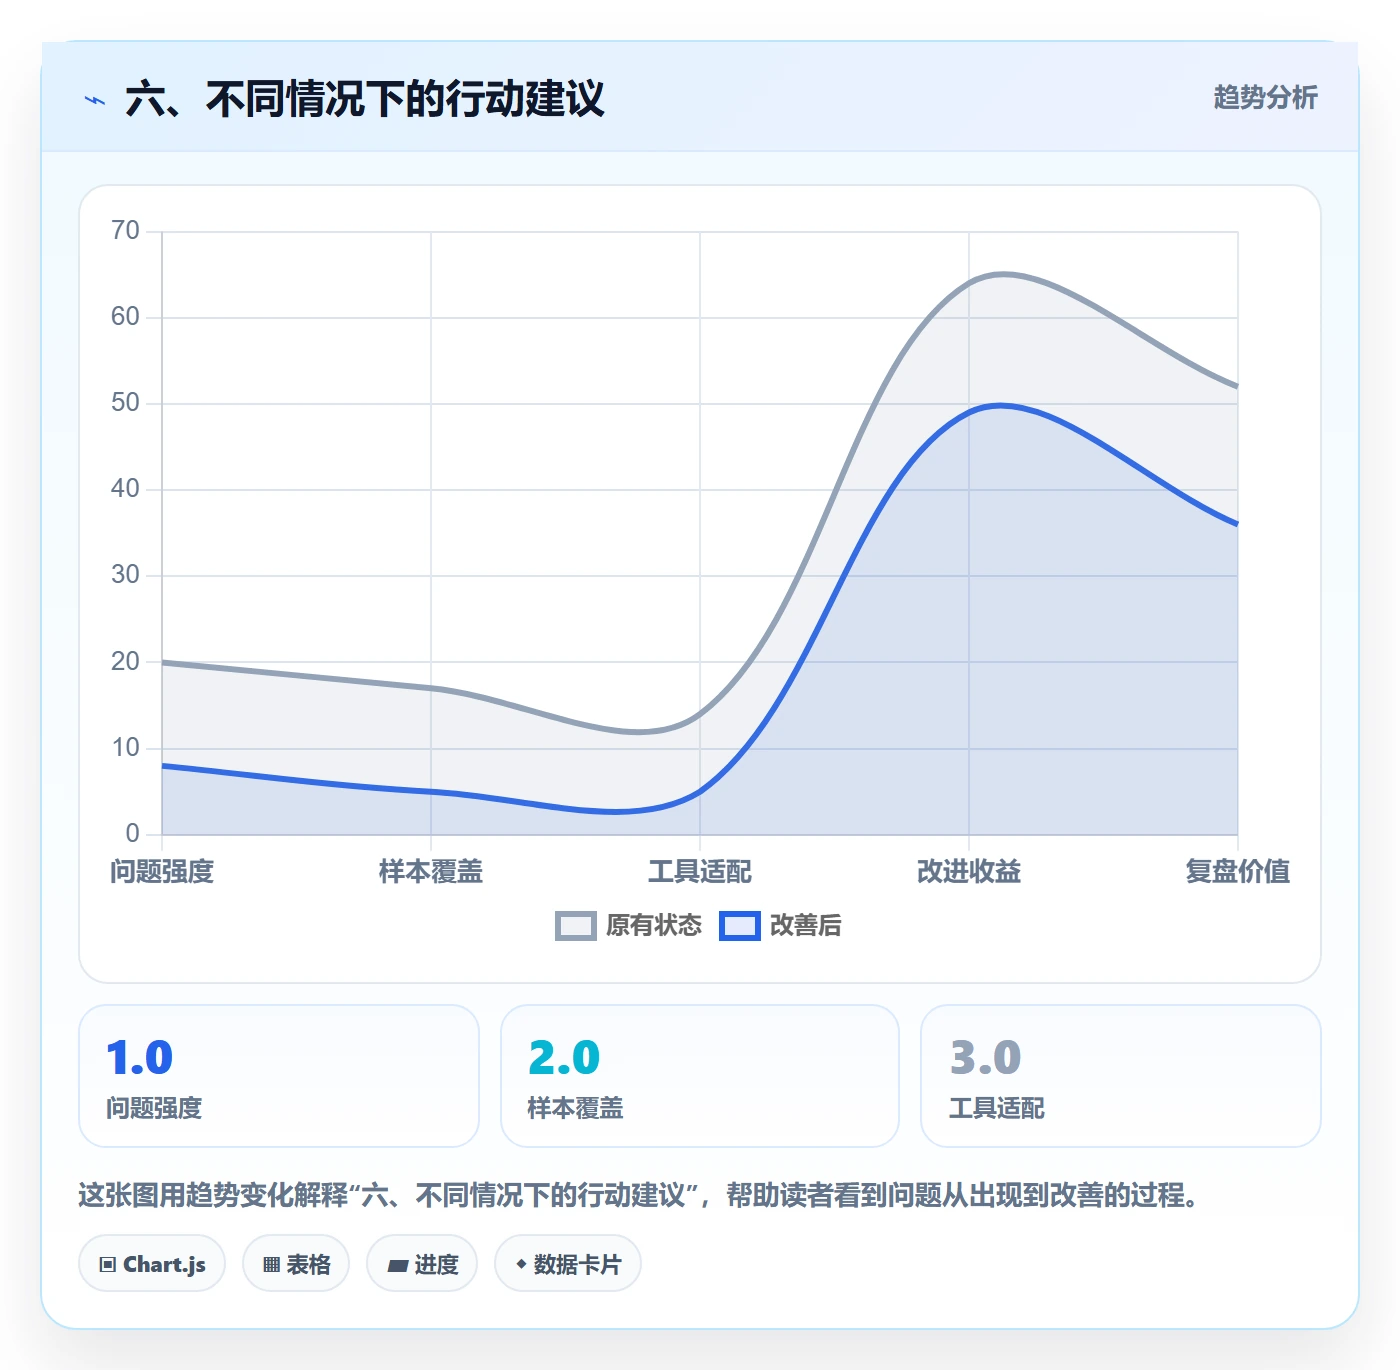The width and height of the screenshot is (1400, 1370).
Task: Select the 表格 tag chip
Action: [x=296, y=1264]
